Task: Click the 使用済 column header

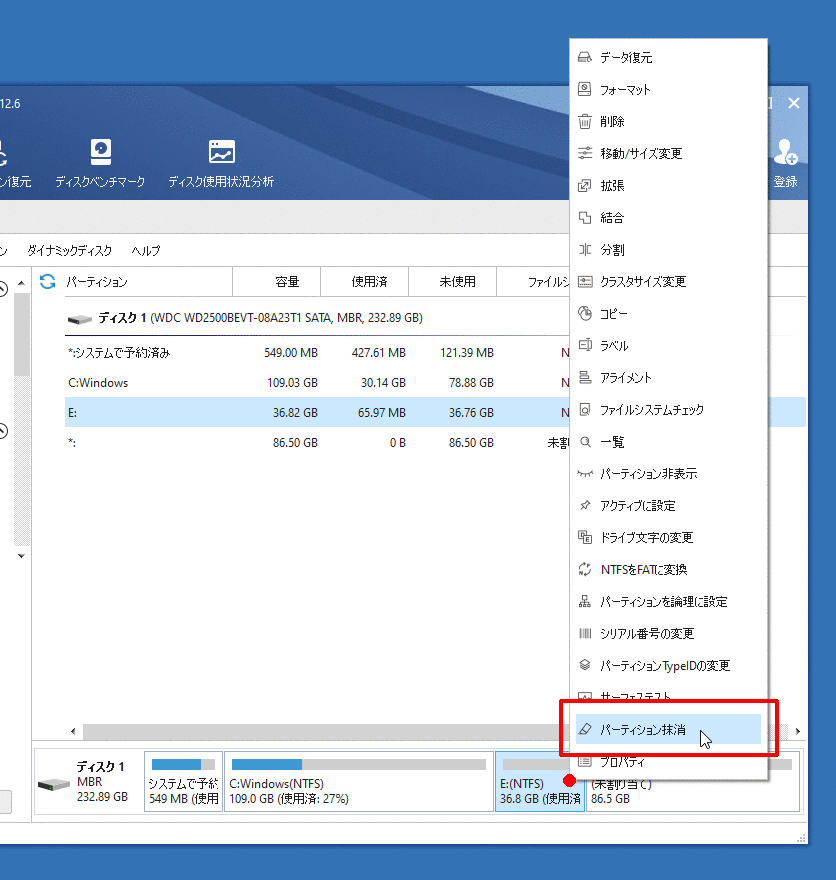Action: 369,282
